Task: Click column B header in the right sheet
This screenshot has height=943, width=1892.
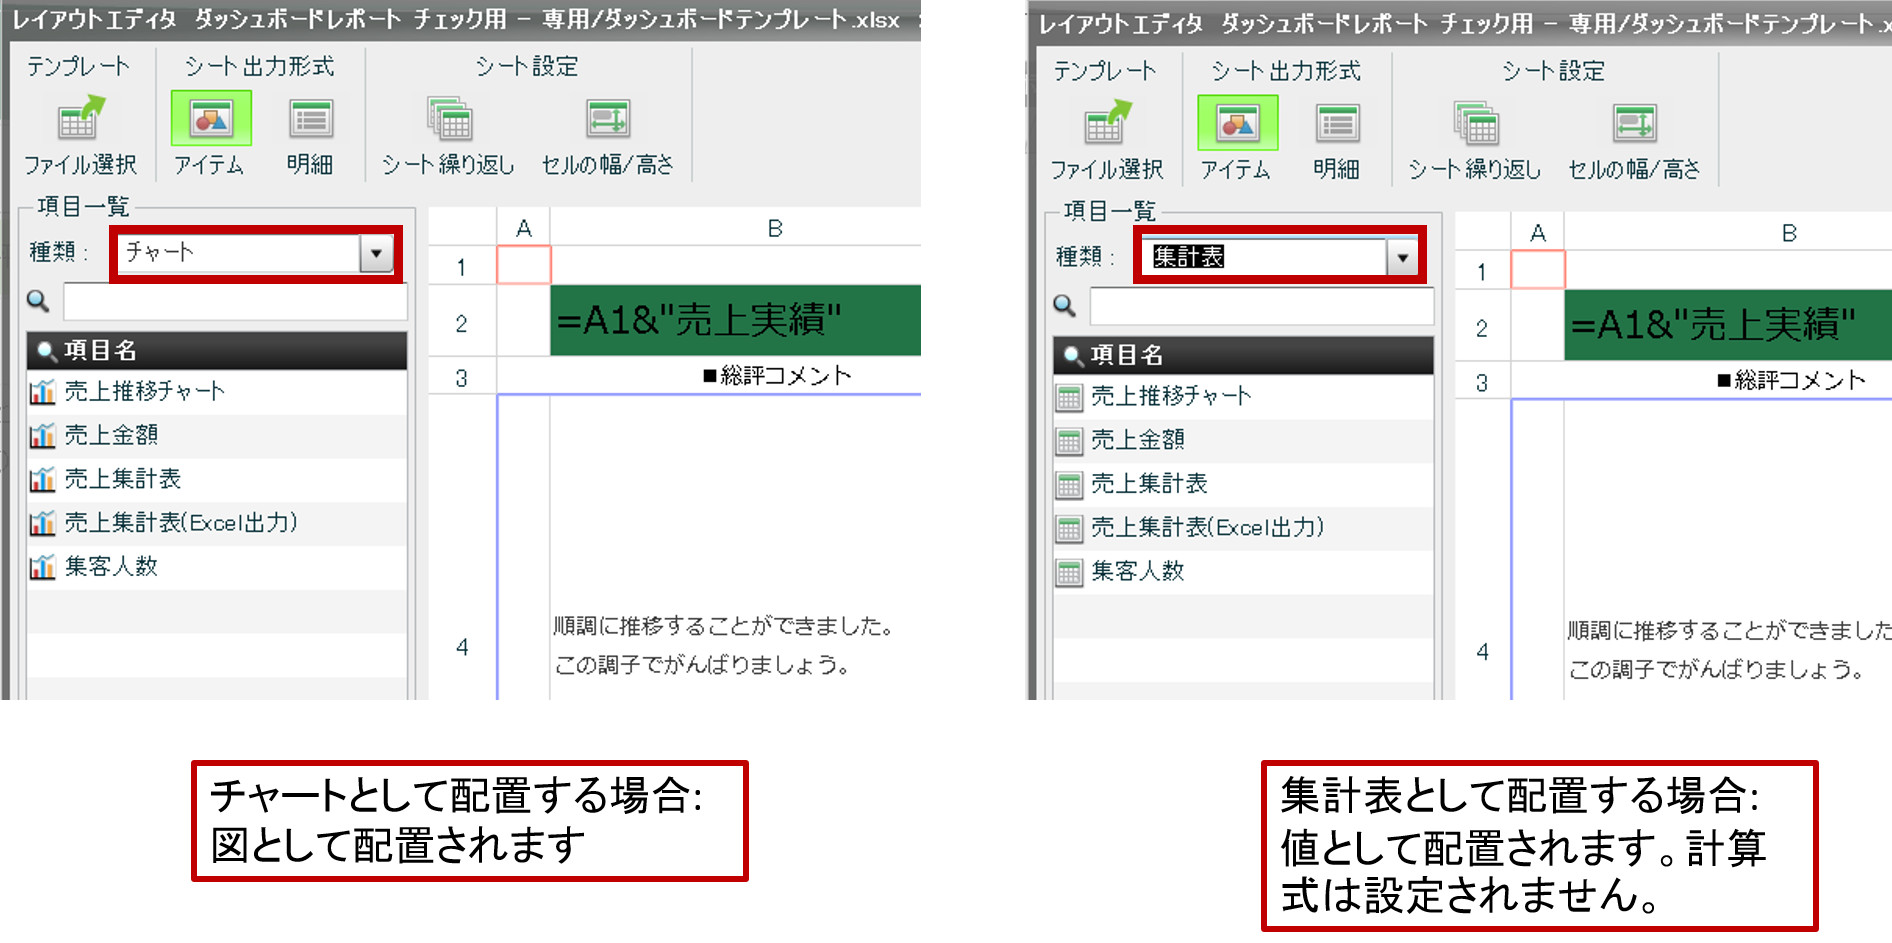Action: 1788,233
